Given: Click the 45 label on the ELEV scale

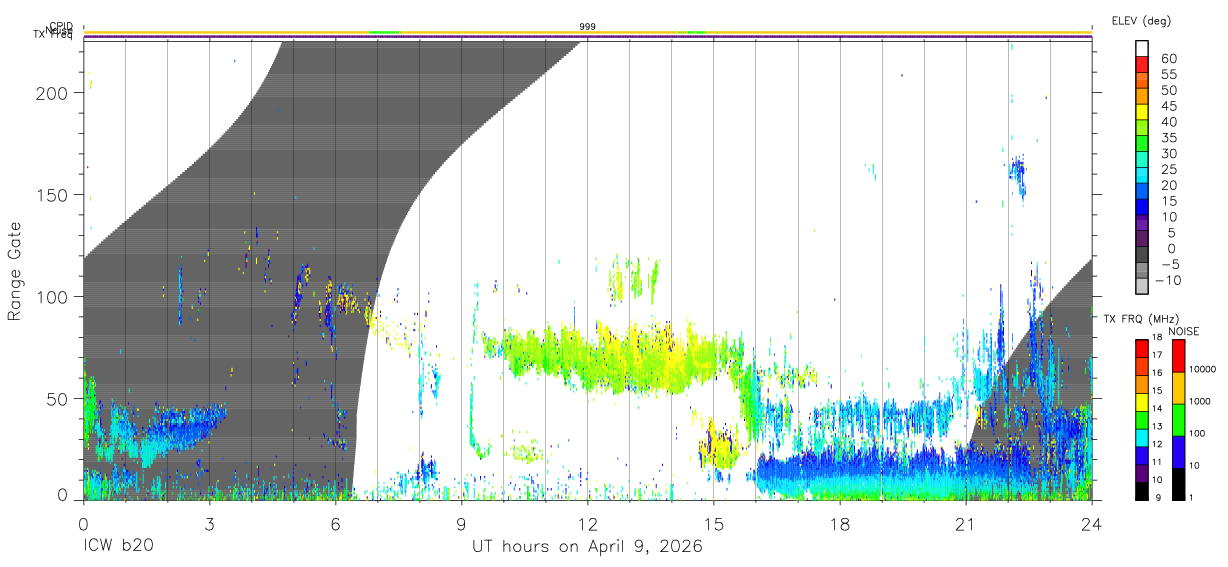Looking at the screenshot, I should 1168,106.
